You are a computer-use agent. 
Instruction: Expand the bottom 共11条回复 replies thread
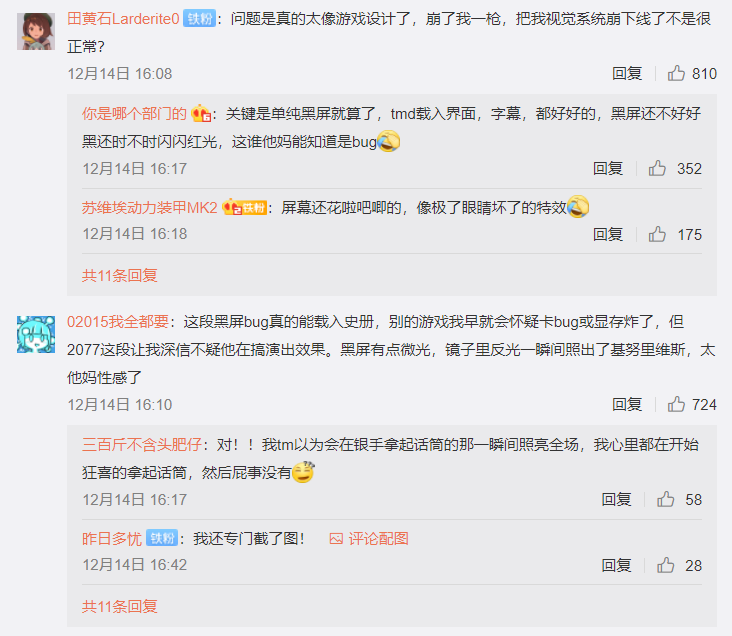pyautogui.click(x=120, y=606)
